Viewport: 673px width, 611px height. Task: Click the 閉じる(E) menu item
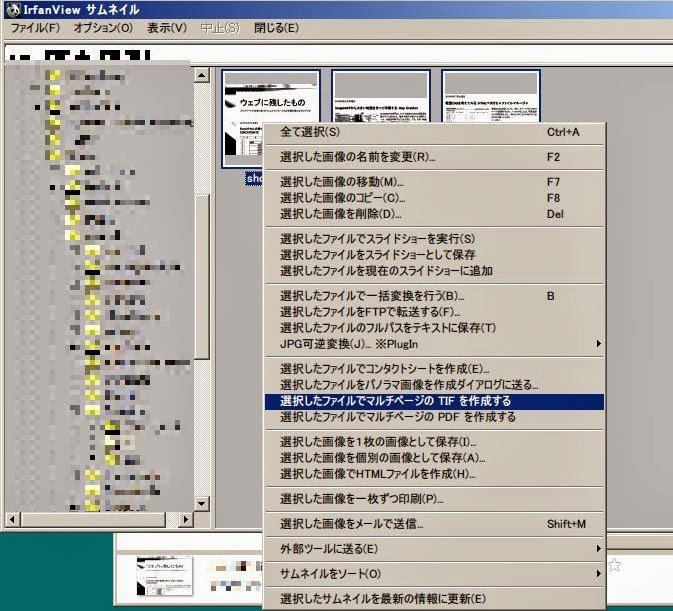pos(276,28)
